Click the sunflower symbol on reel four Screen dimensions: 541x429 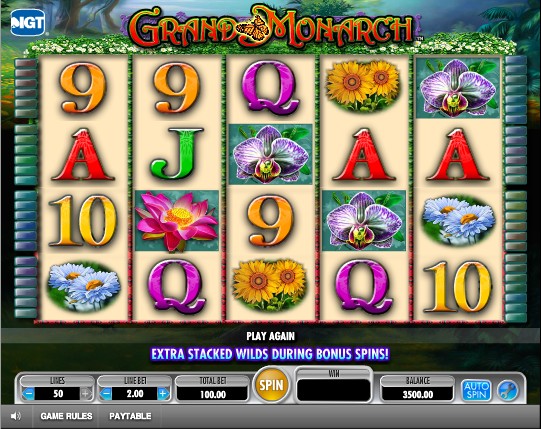click(x=363, y=86)
